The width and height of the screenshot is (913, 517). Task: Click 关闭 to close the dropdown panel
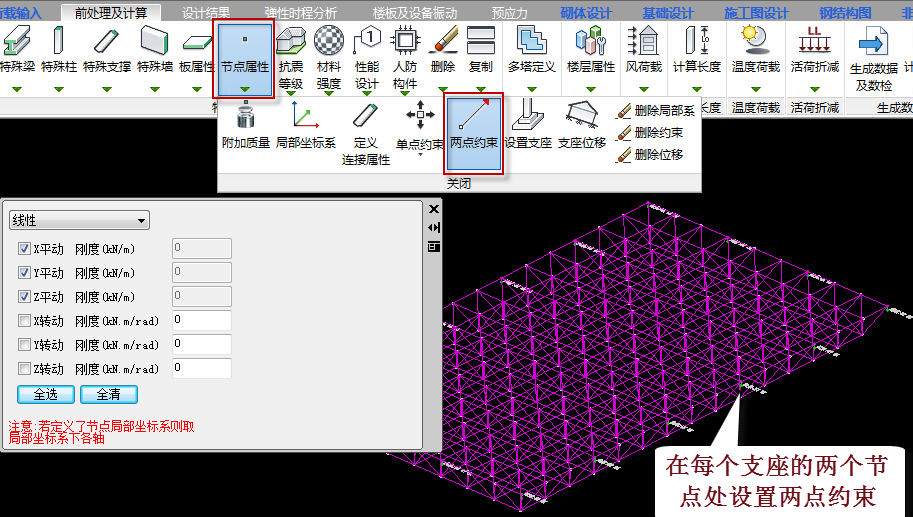point(459,183)
